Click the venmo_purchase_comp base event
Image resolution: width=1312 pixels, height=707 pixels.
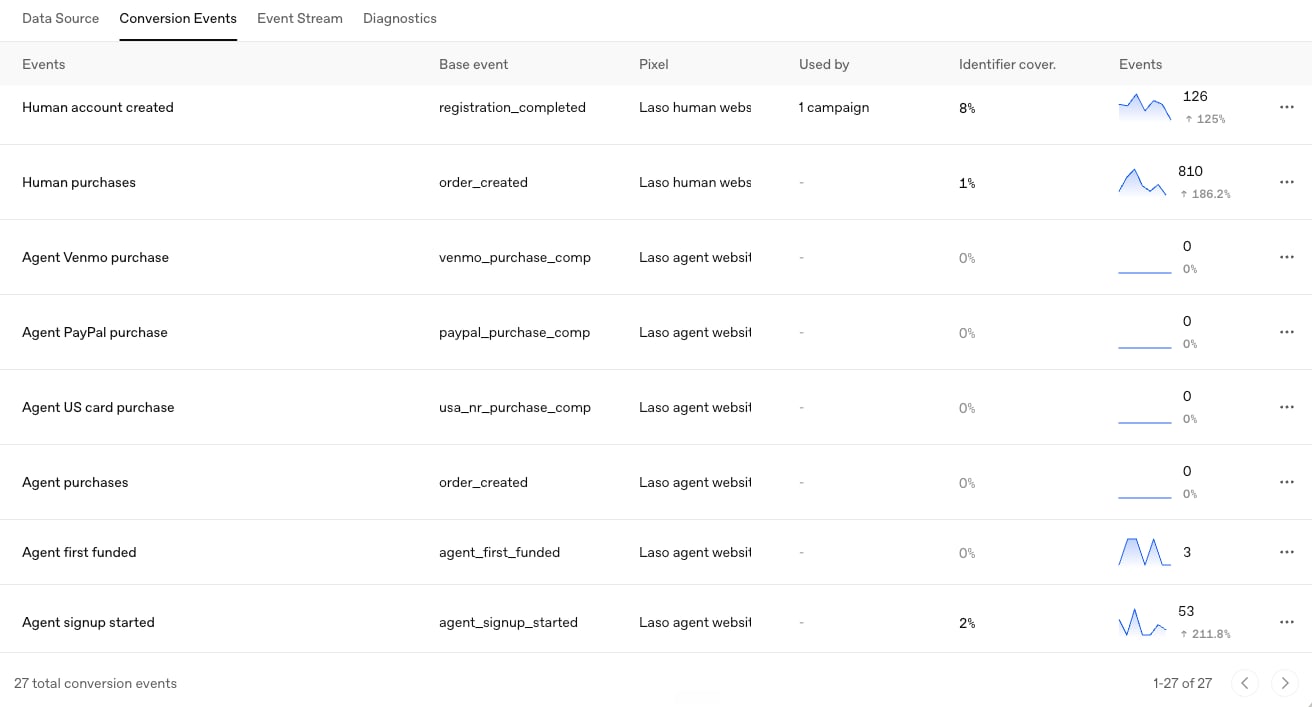[515, 257]
